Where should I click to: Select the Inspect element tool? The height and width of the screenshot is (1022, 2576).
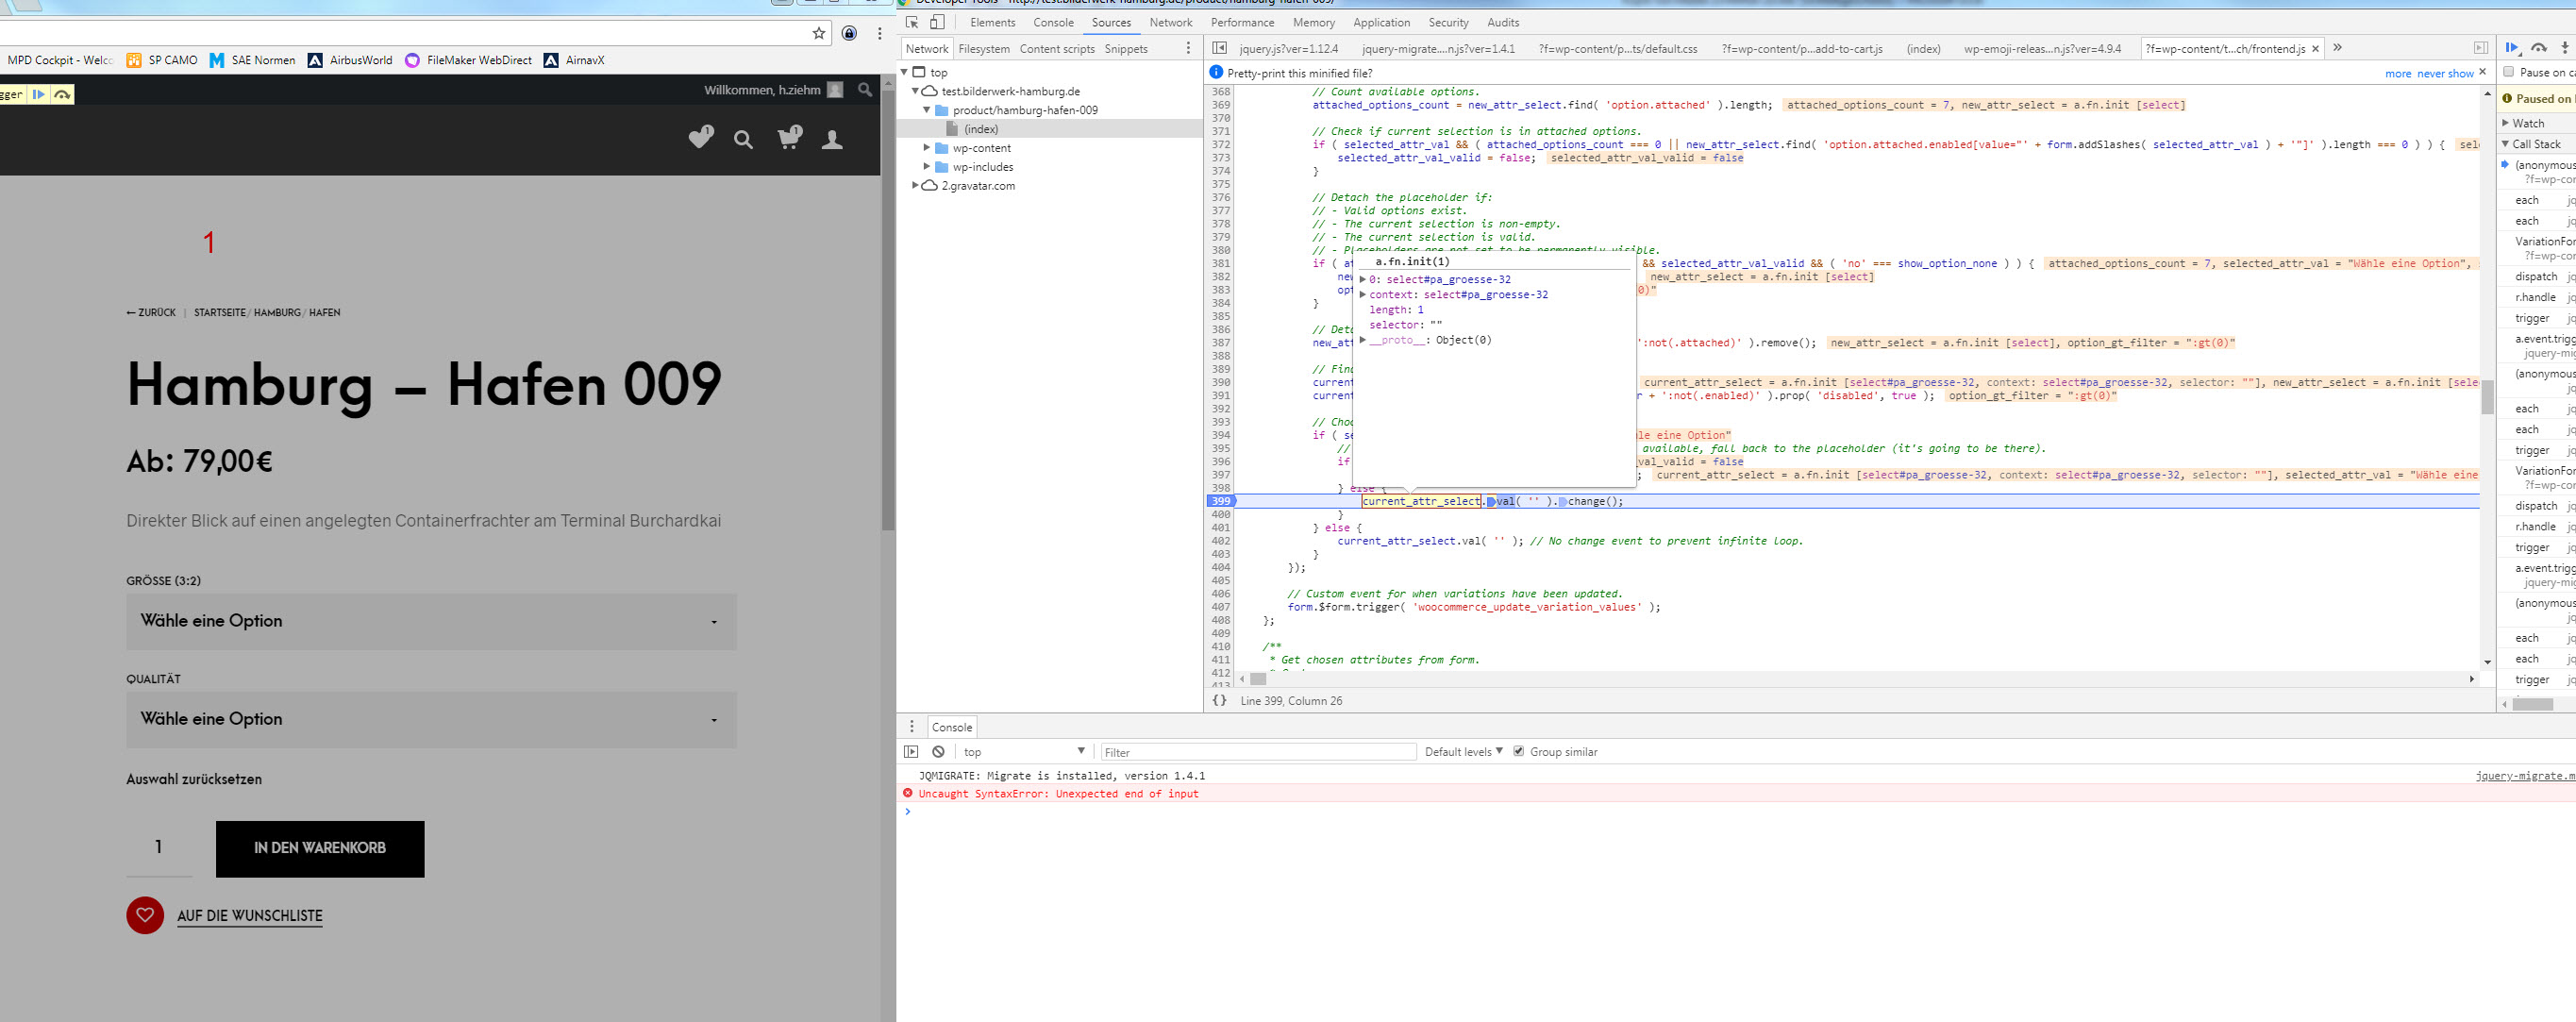[912, 22]
